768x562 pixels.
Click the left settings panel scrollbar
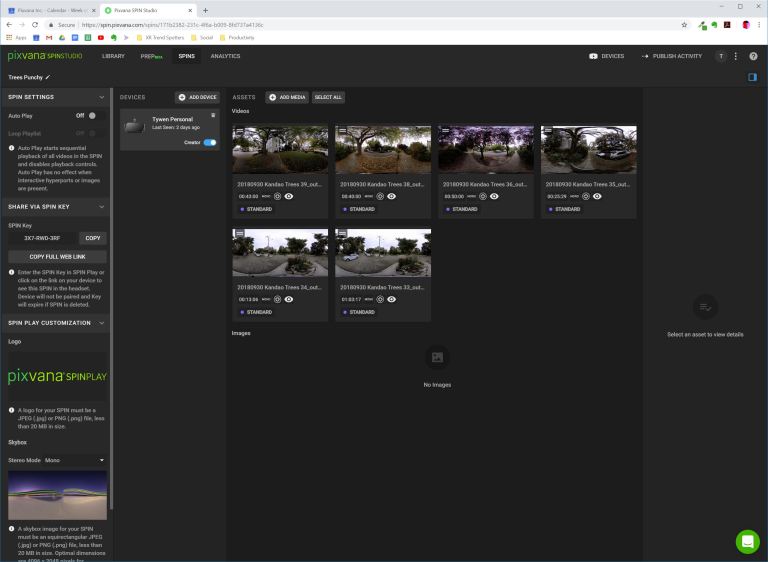(111, 299)
